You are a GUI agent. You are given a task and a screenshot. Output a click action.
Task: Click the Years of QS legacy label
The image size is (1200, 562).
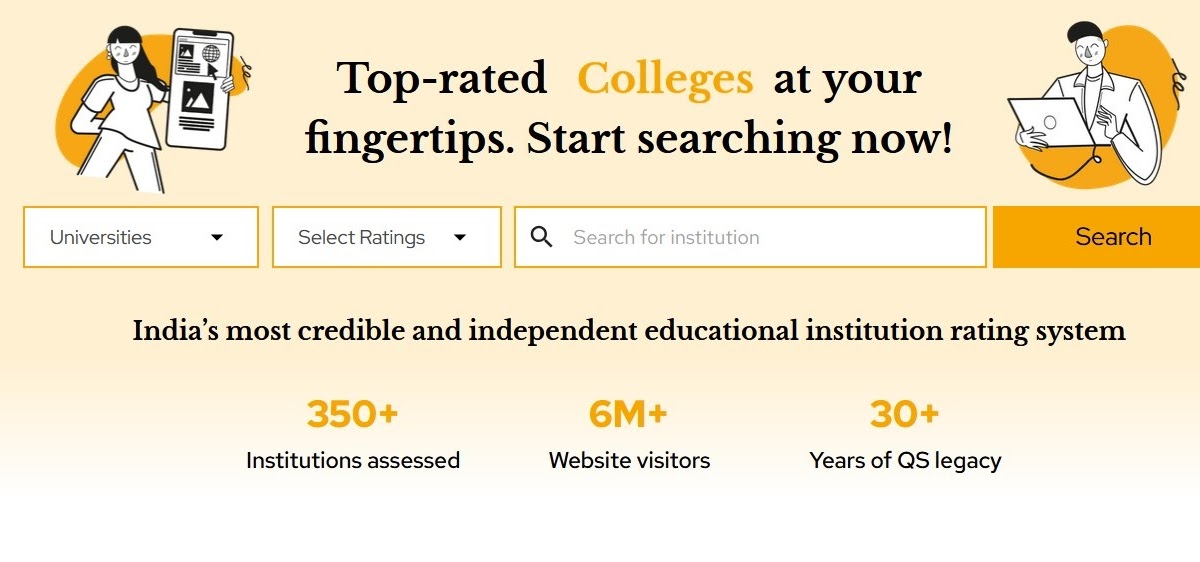tap(905, 461)
